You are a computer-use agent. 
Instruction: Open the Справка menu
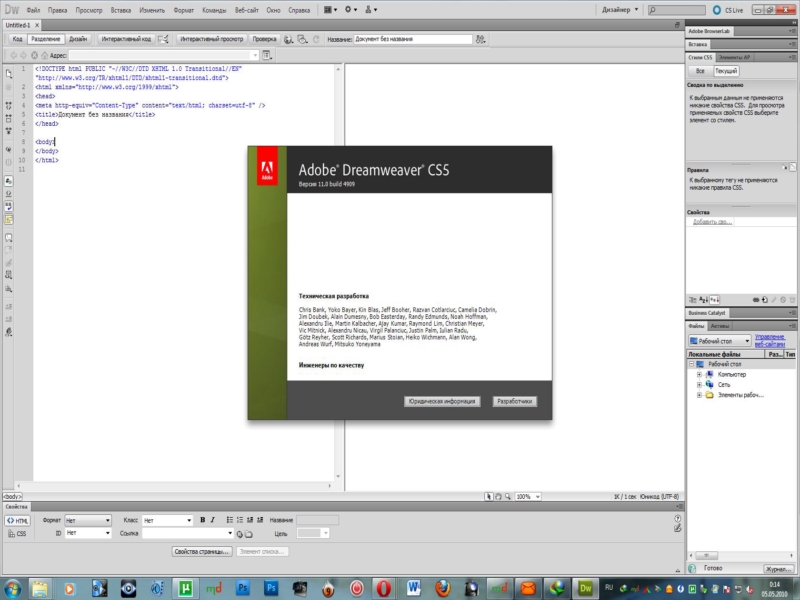click(299, 10)
